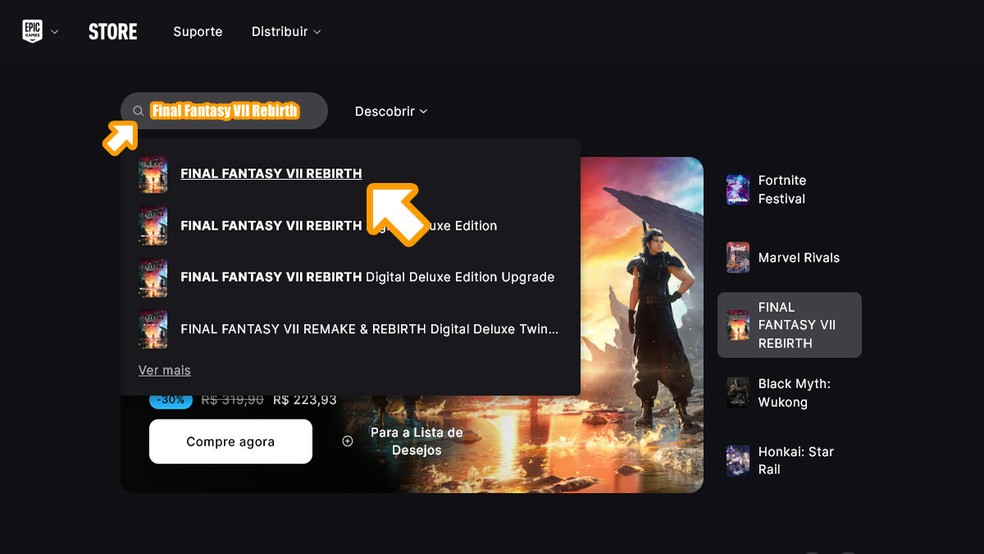Select the FINAL FANTASY VII REBIRTH search result

270,173
